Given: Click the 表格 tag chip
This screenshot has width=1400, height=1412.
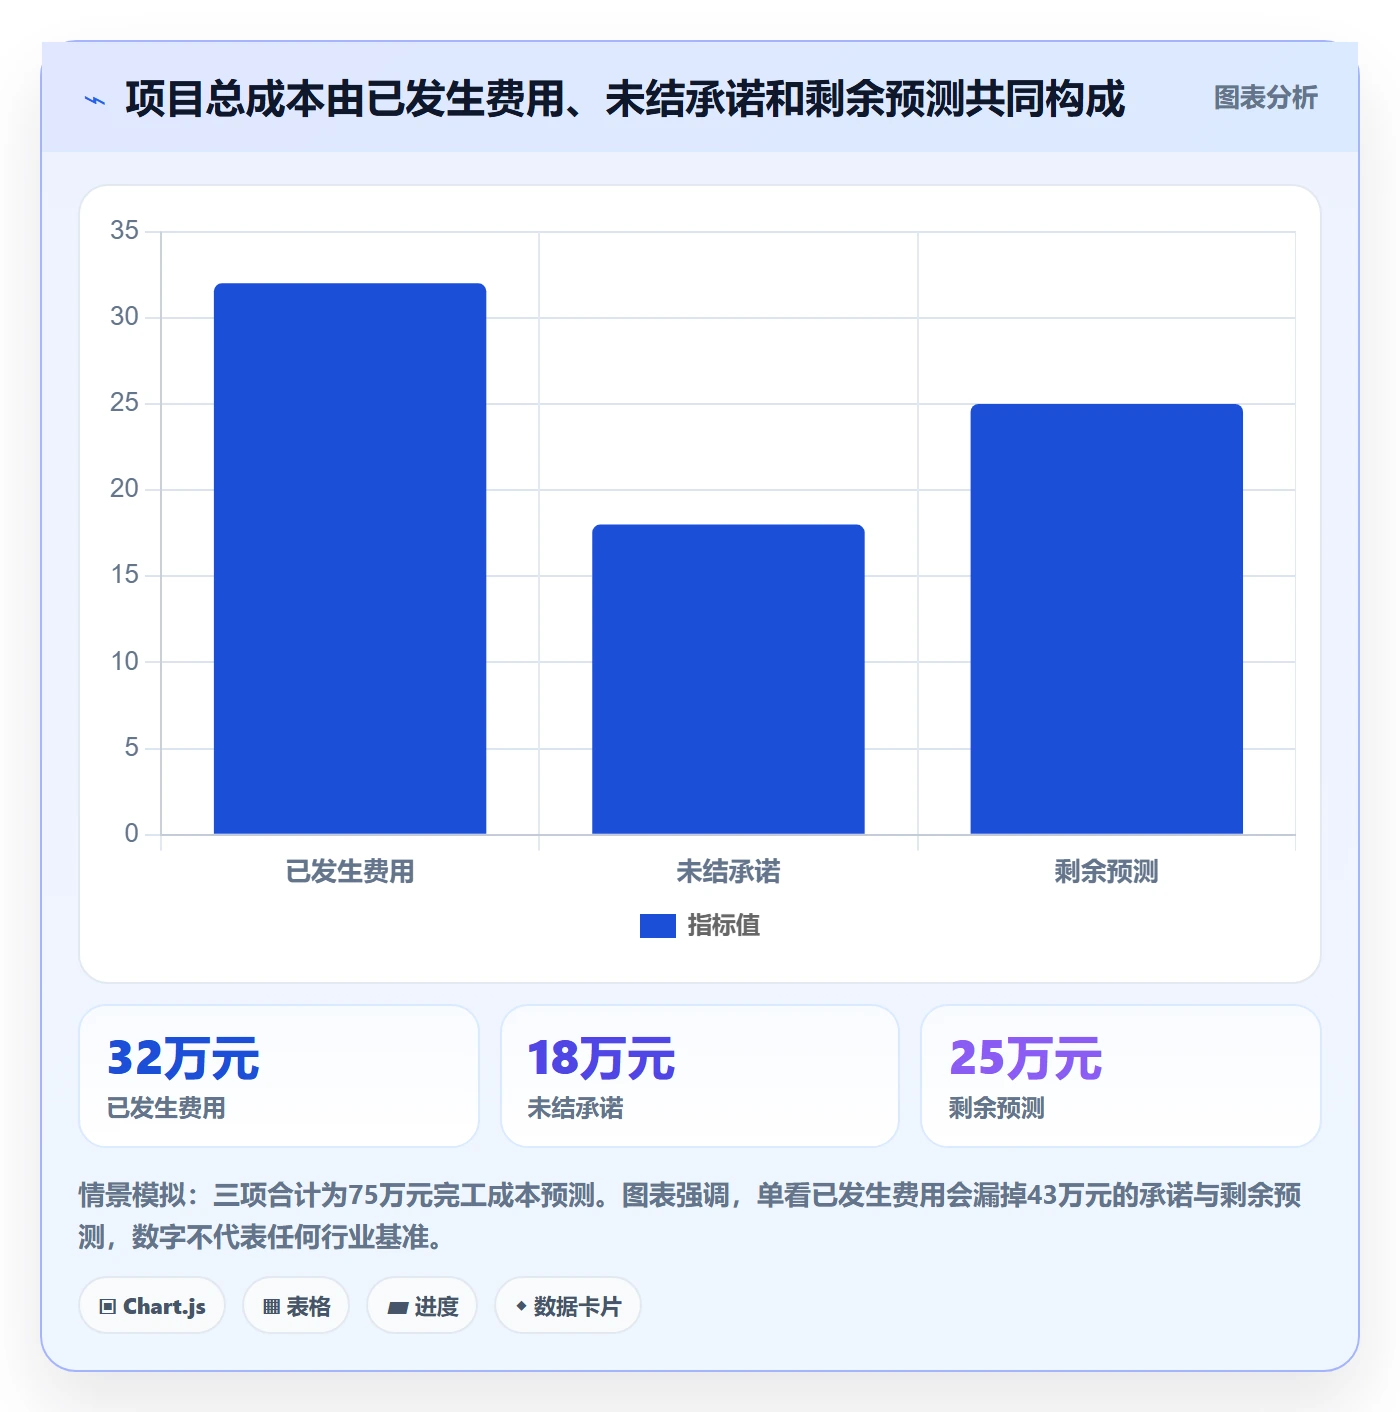Looking at the screenshot, I should pos(296,1306).
